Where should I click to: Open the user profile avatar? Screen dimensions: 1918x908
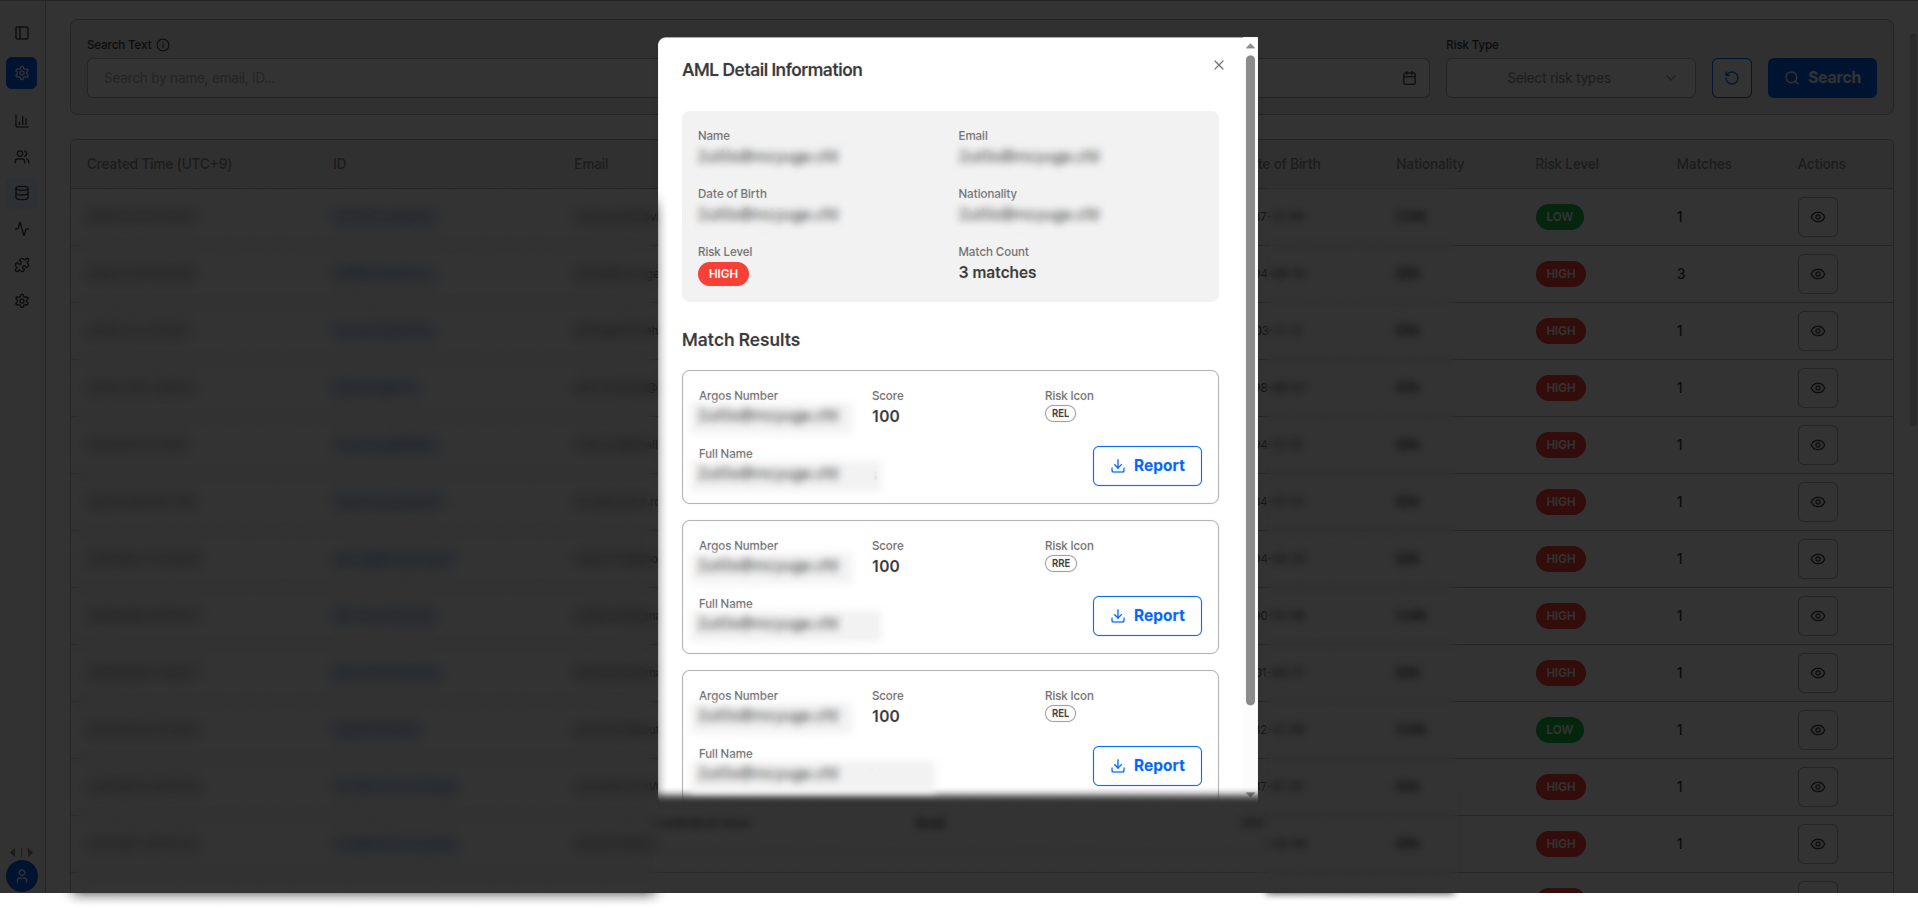[22, 876]
